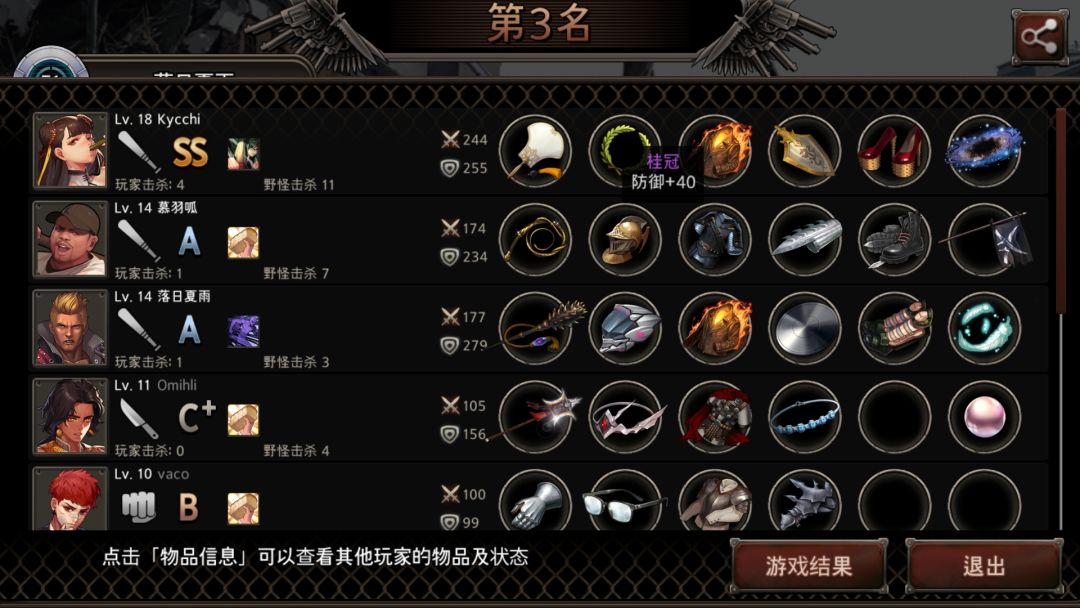1080x608 pixels.
Task: Tap Kycchi's SS rank badge
Action: 190,153
